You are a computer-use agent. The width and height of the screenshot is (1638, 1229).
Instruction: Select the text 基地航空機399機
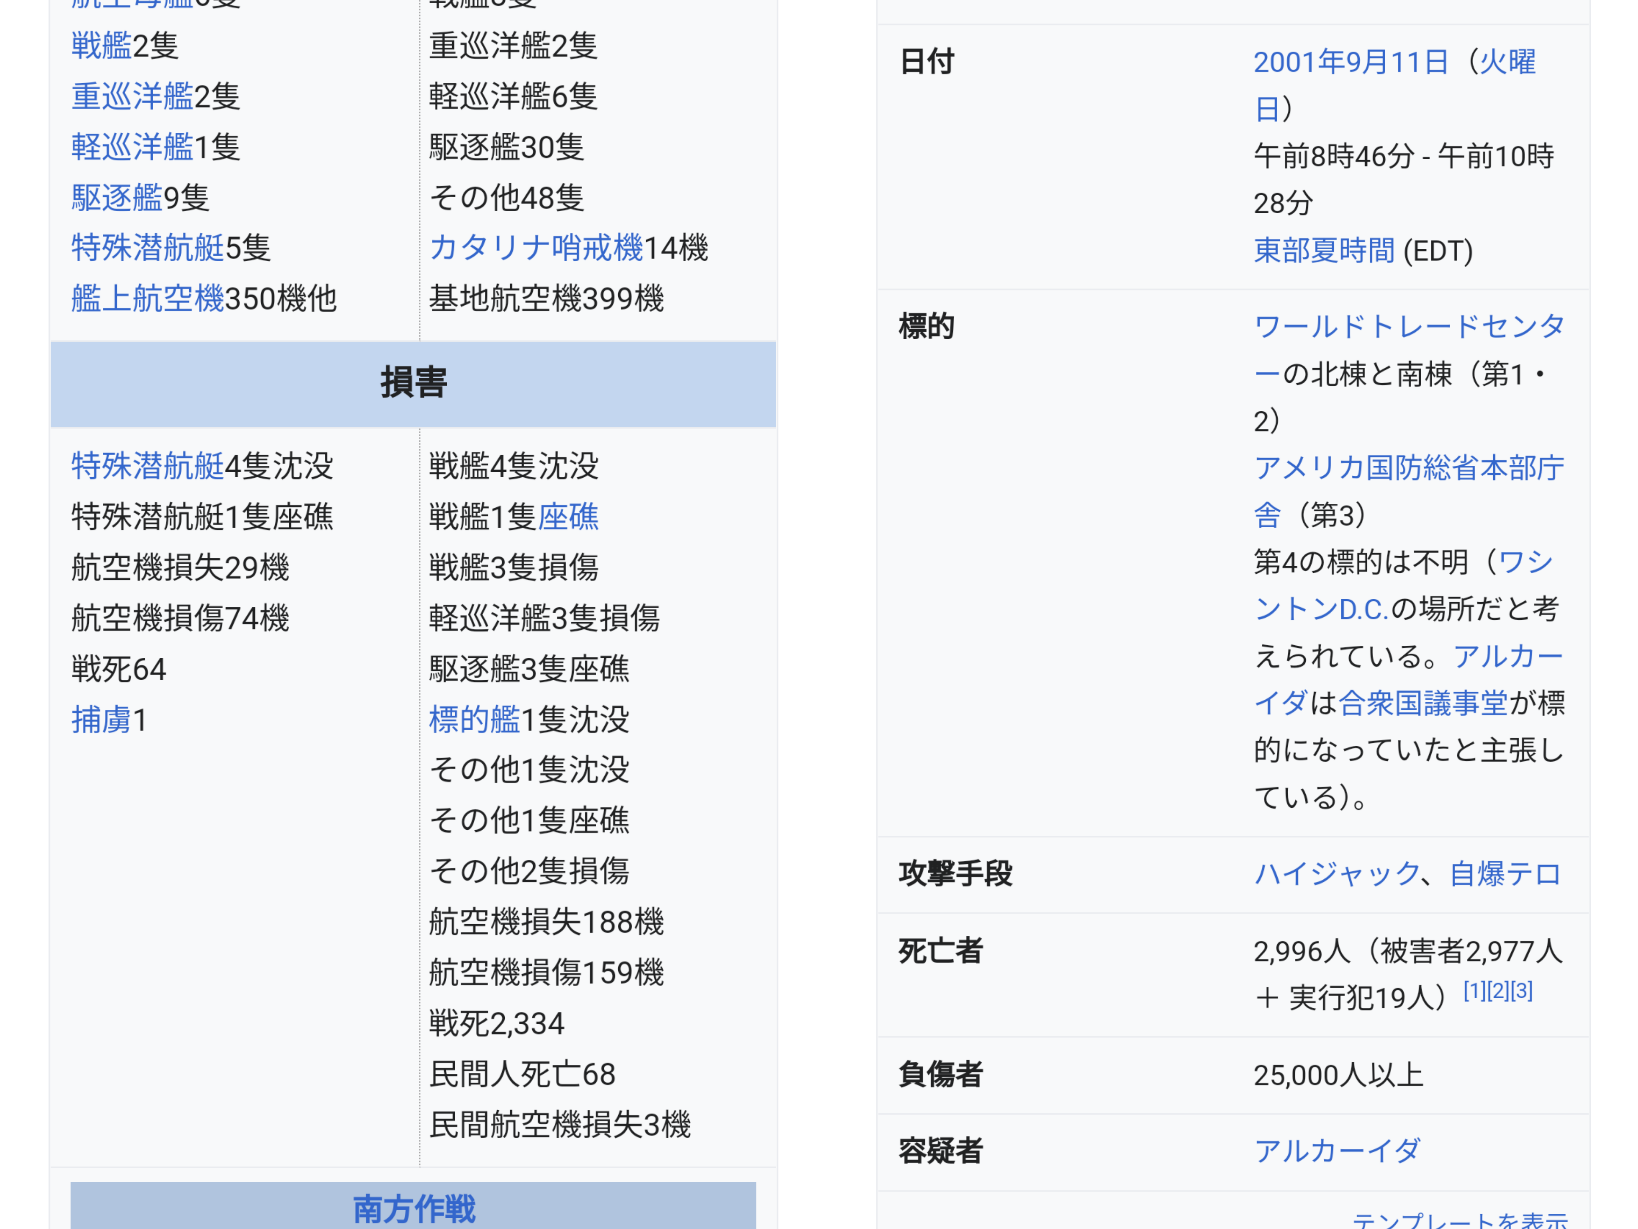click(x=547, y=299)
